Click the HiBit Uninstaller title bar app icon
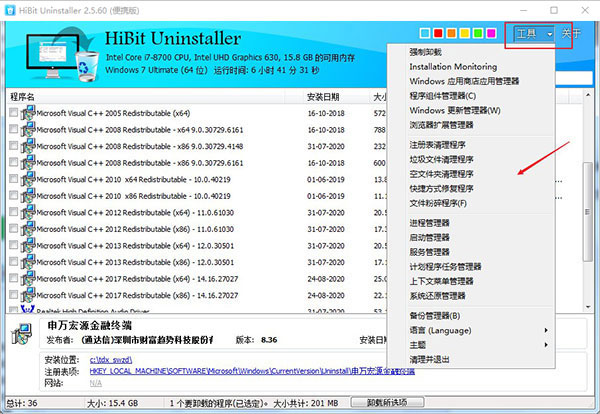This screenshot has width=600, height=414. click(x=10, y=10)
